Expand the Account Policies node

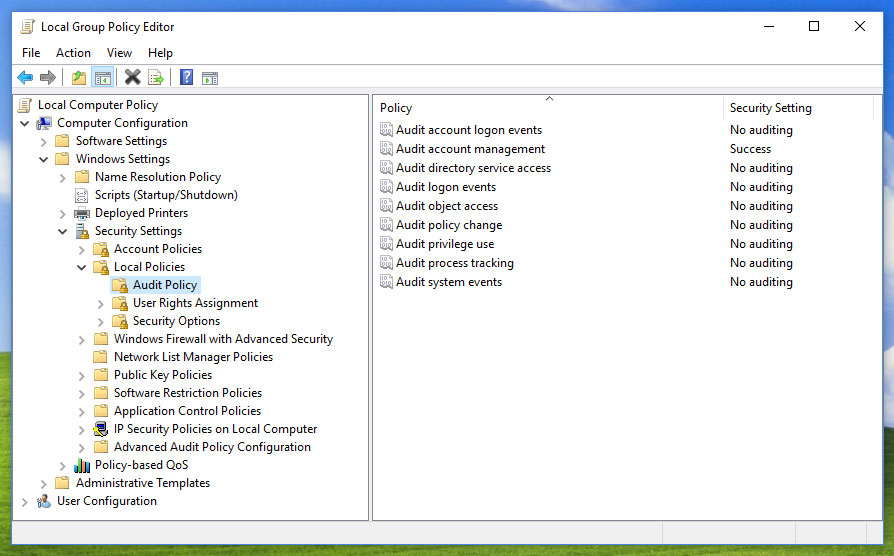point(82,250)
